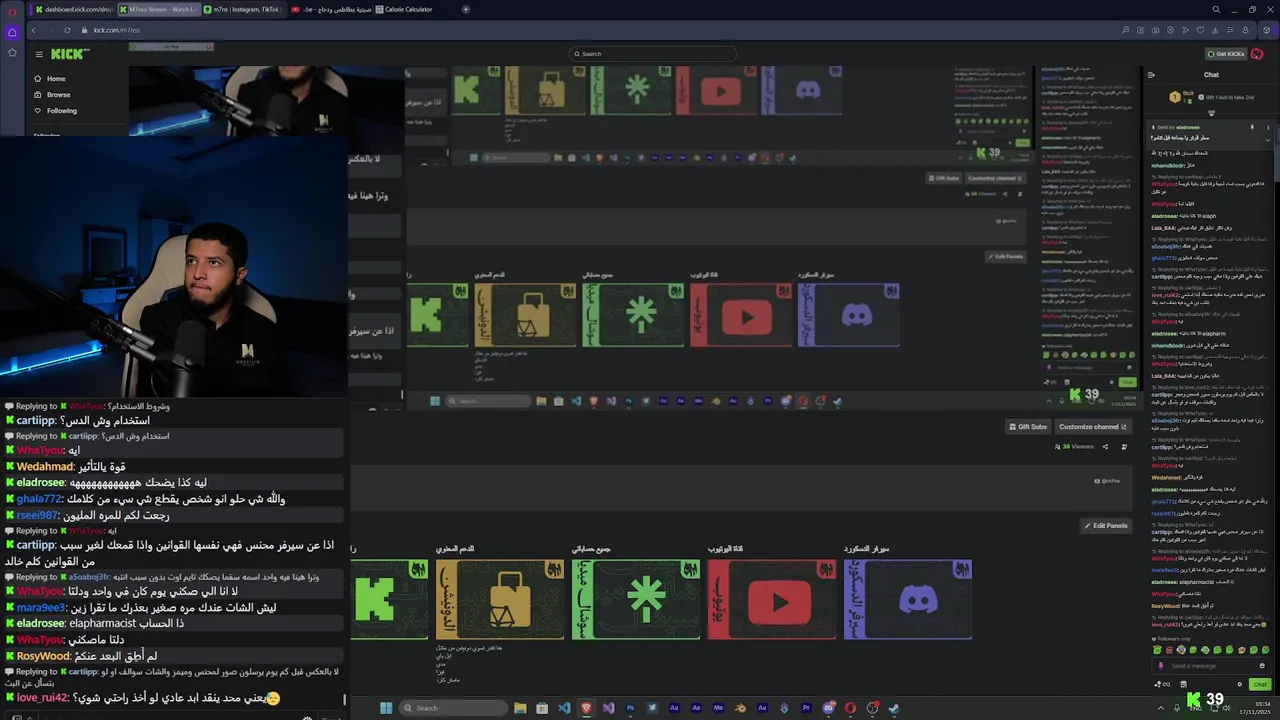1280x720 pixels.
Task: Click the ghala772 username in the overlay chat
Action: pos(39,499)
